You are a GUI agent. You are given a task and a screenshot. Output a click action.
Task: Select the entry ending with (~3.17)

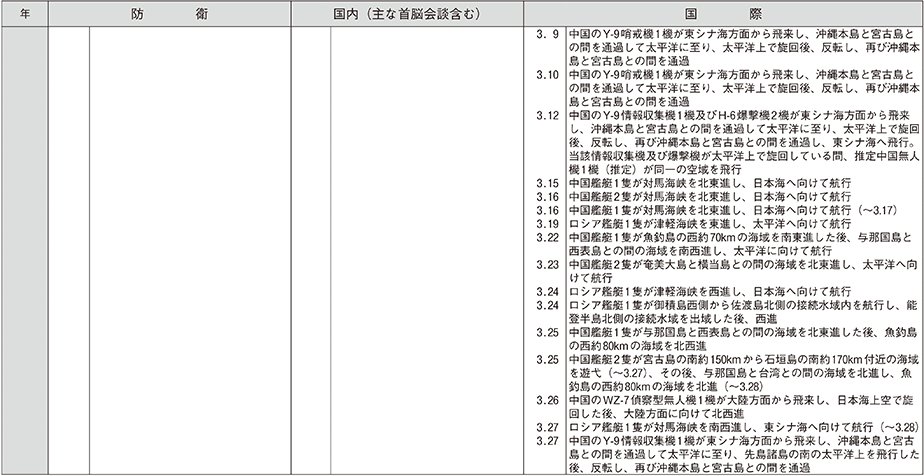(734, 210)
